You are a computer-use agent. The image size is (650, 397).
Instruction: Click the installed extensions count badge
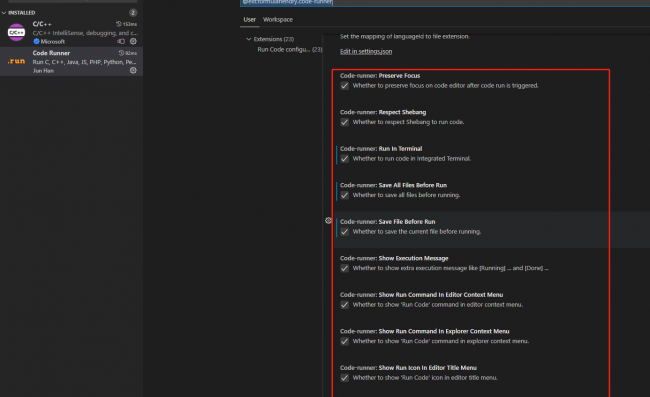(x=133, y=13)
